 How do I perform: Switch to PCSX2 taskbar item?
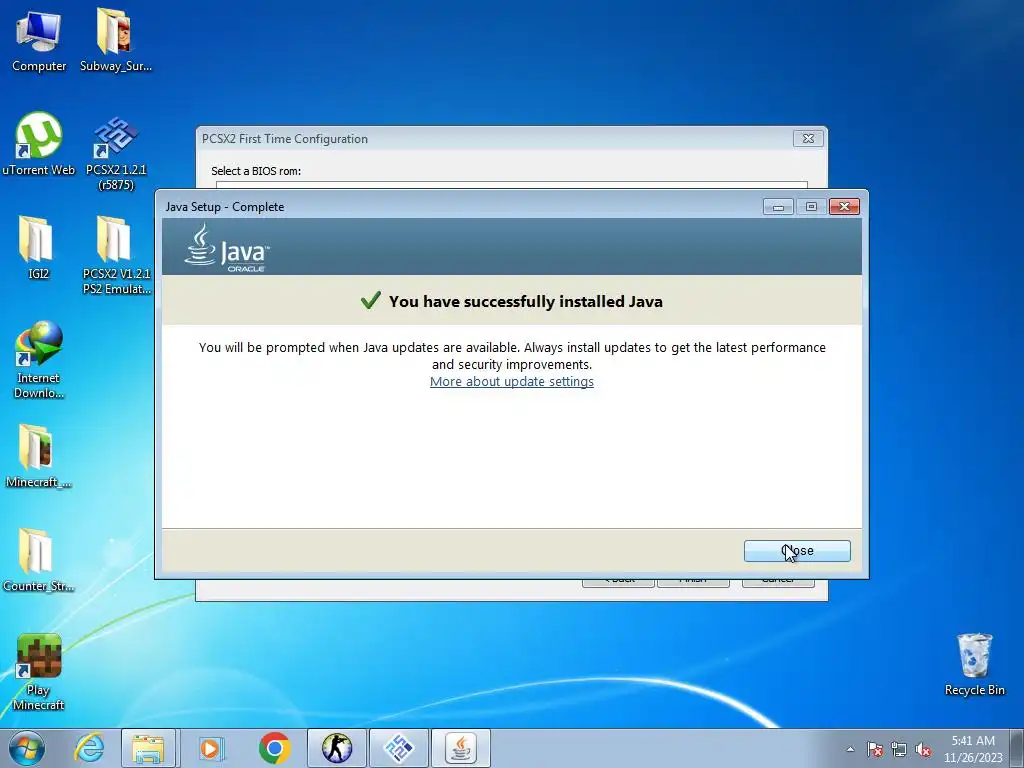399,748
